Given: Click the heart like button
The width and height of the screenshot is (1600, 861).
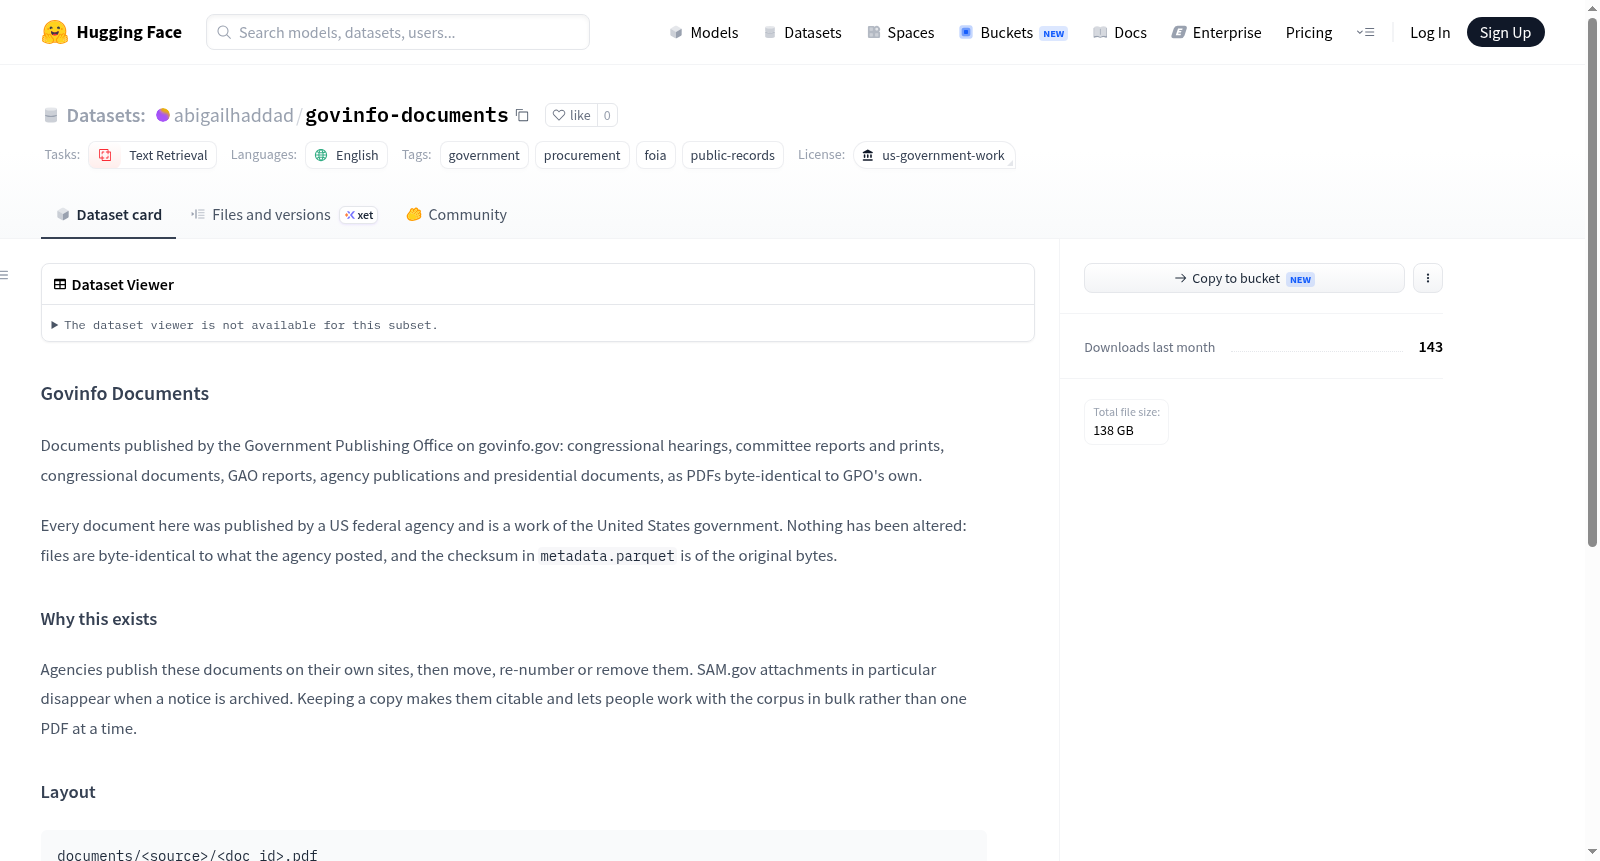Looking at the screenshot, I should pos(571,115).
